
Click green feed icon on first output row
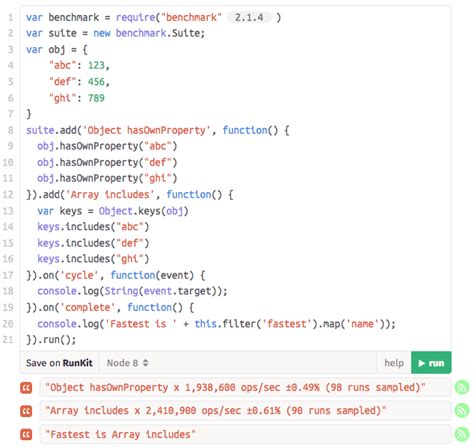pos(462,387)
